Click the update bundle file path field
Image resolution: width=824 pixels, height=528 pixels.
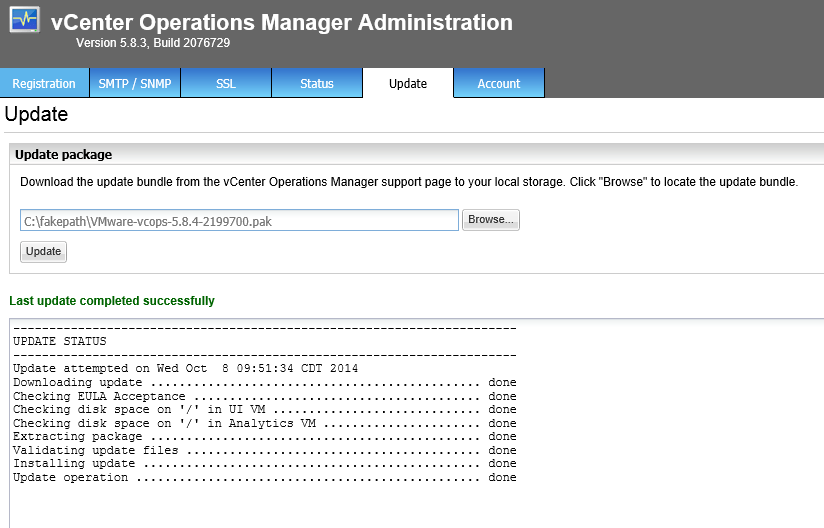tap(239, 221)
